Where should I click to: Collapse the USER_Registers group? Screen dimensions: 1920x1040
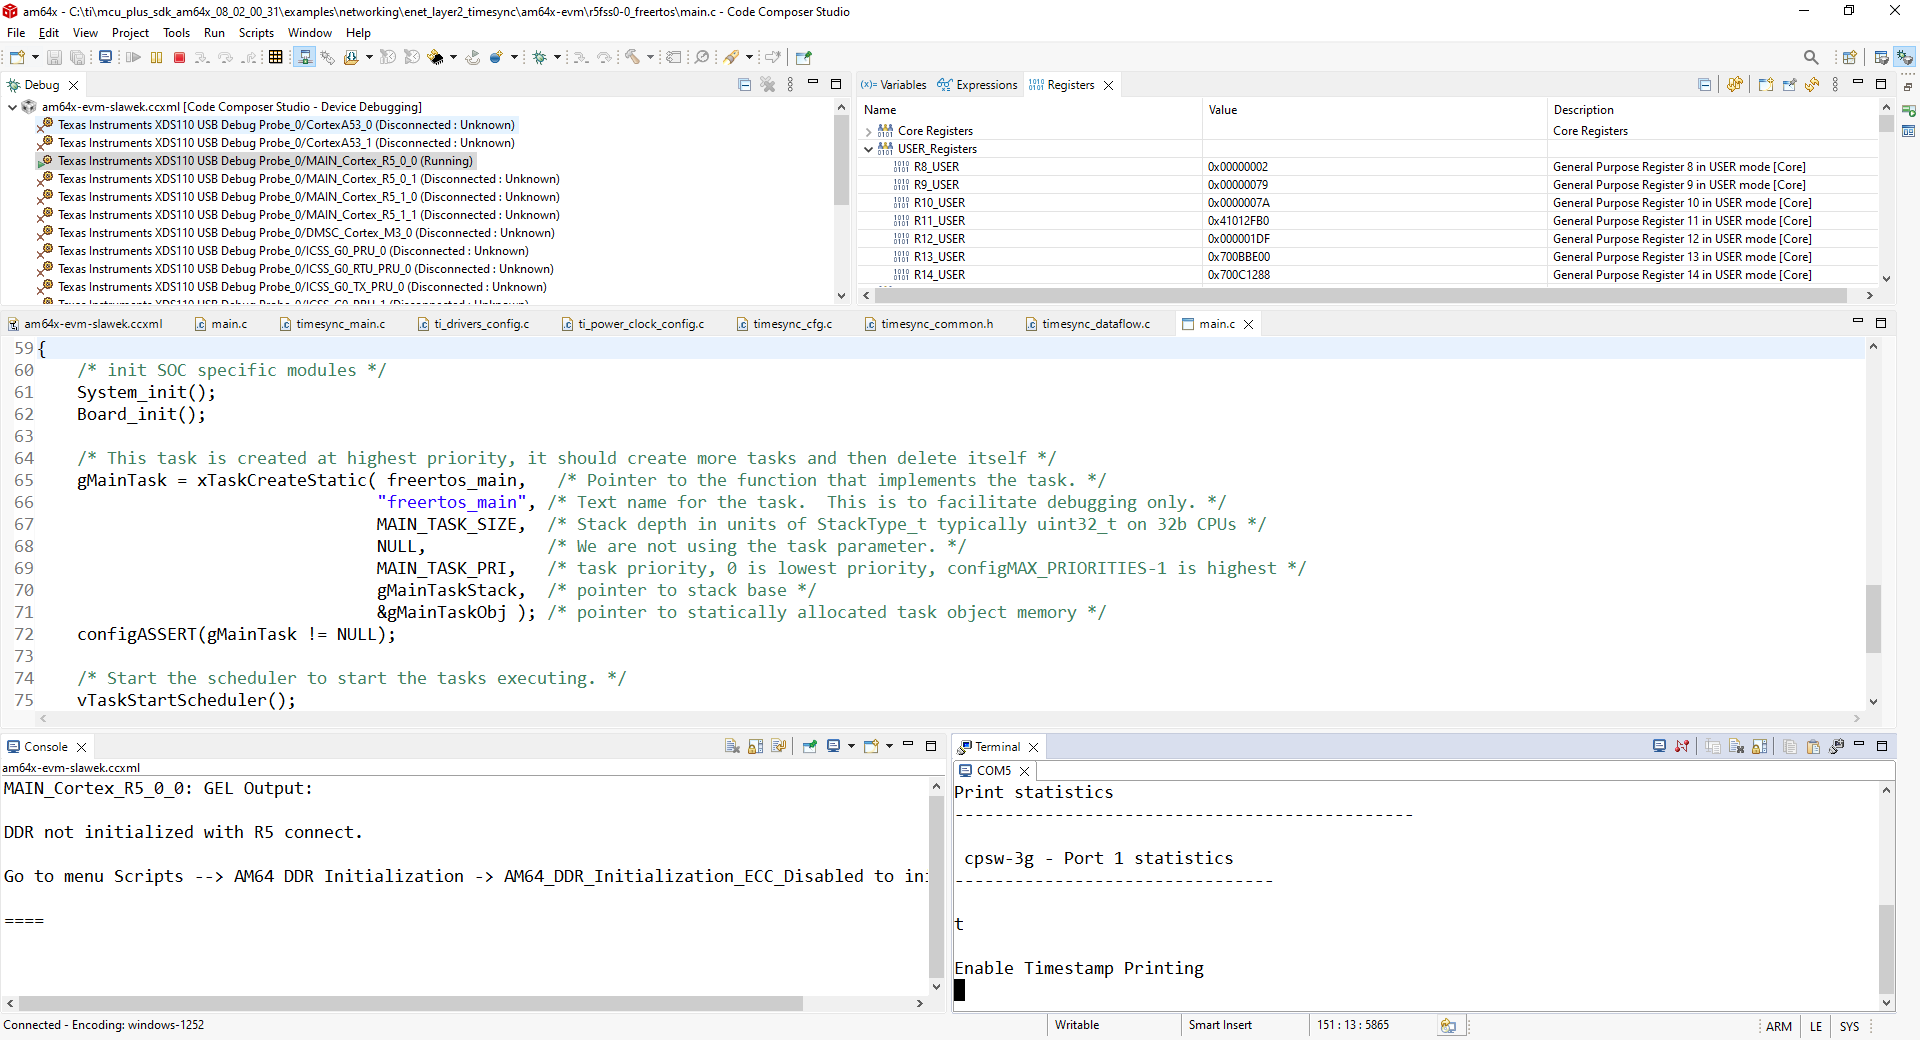(868, 149)
